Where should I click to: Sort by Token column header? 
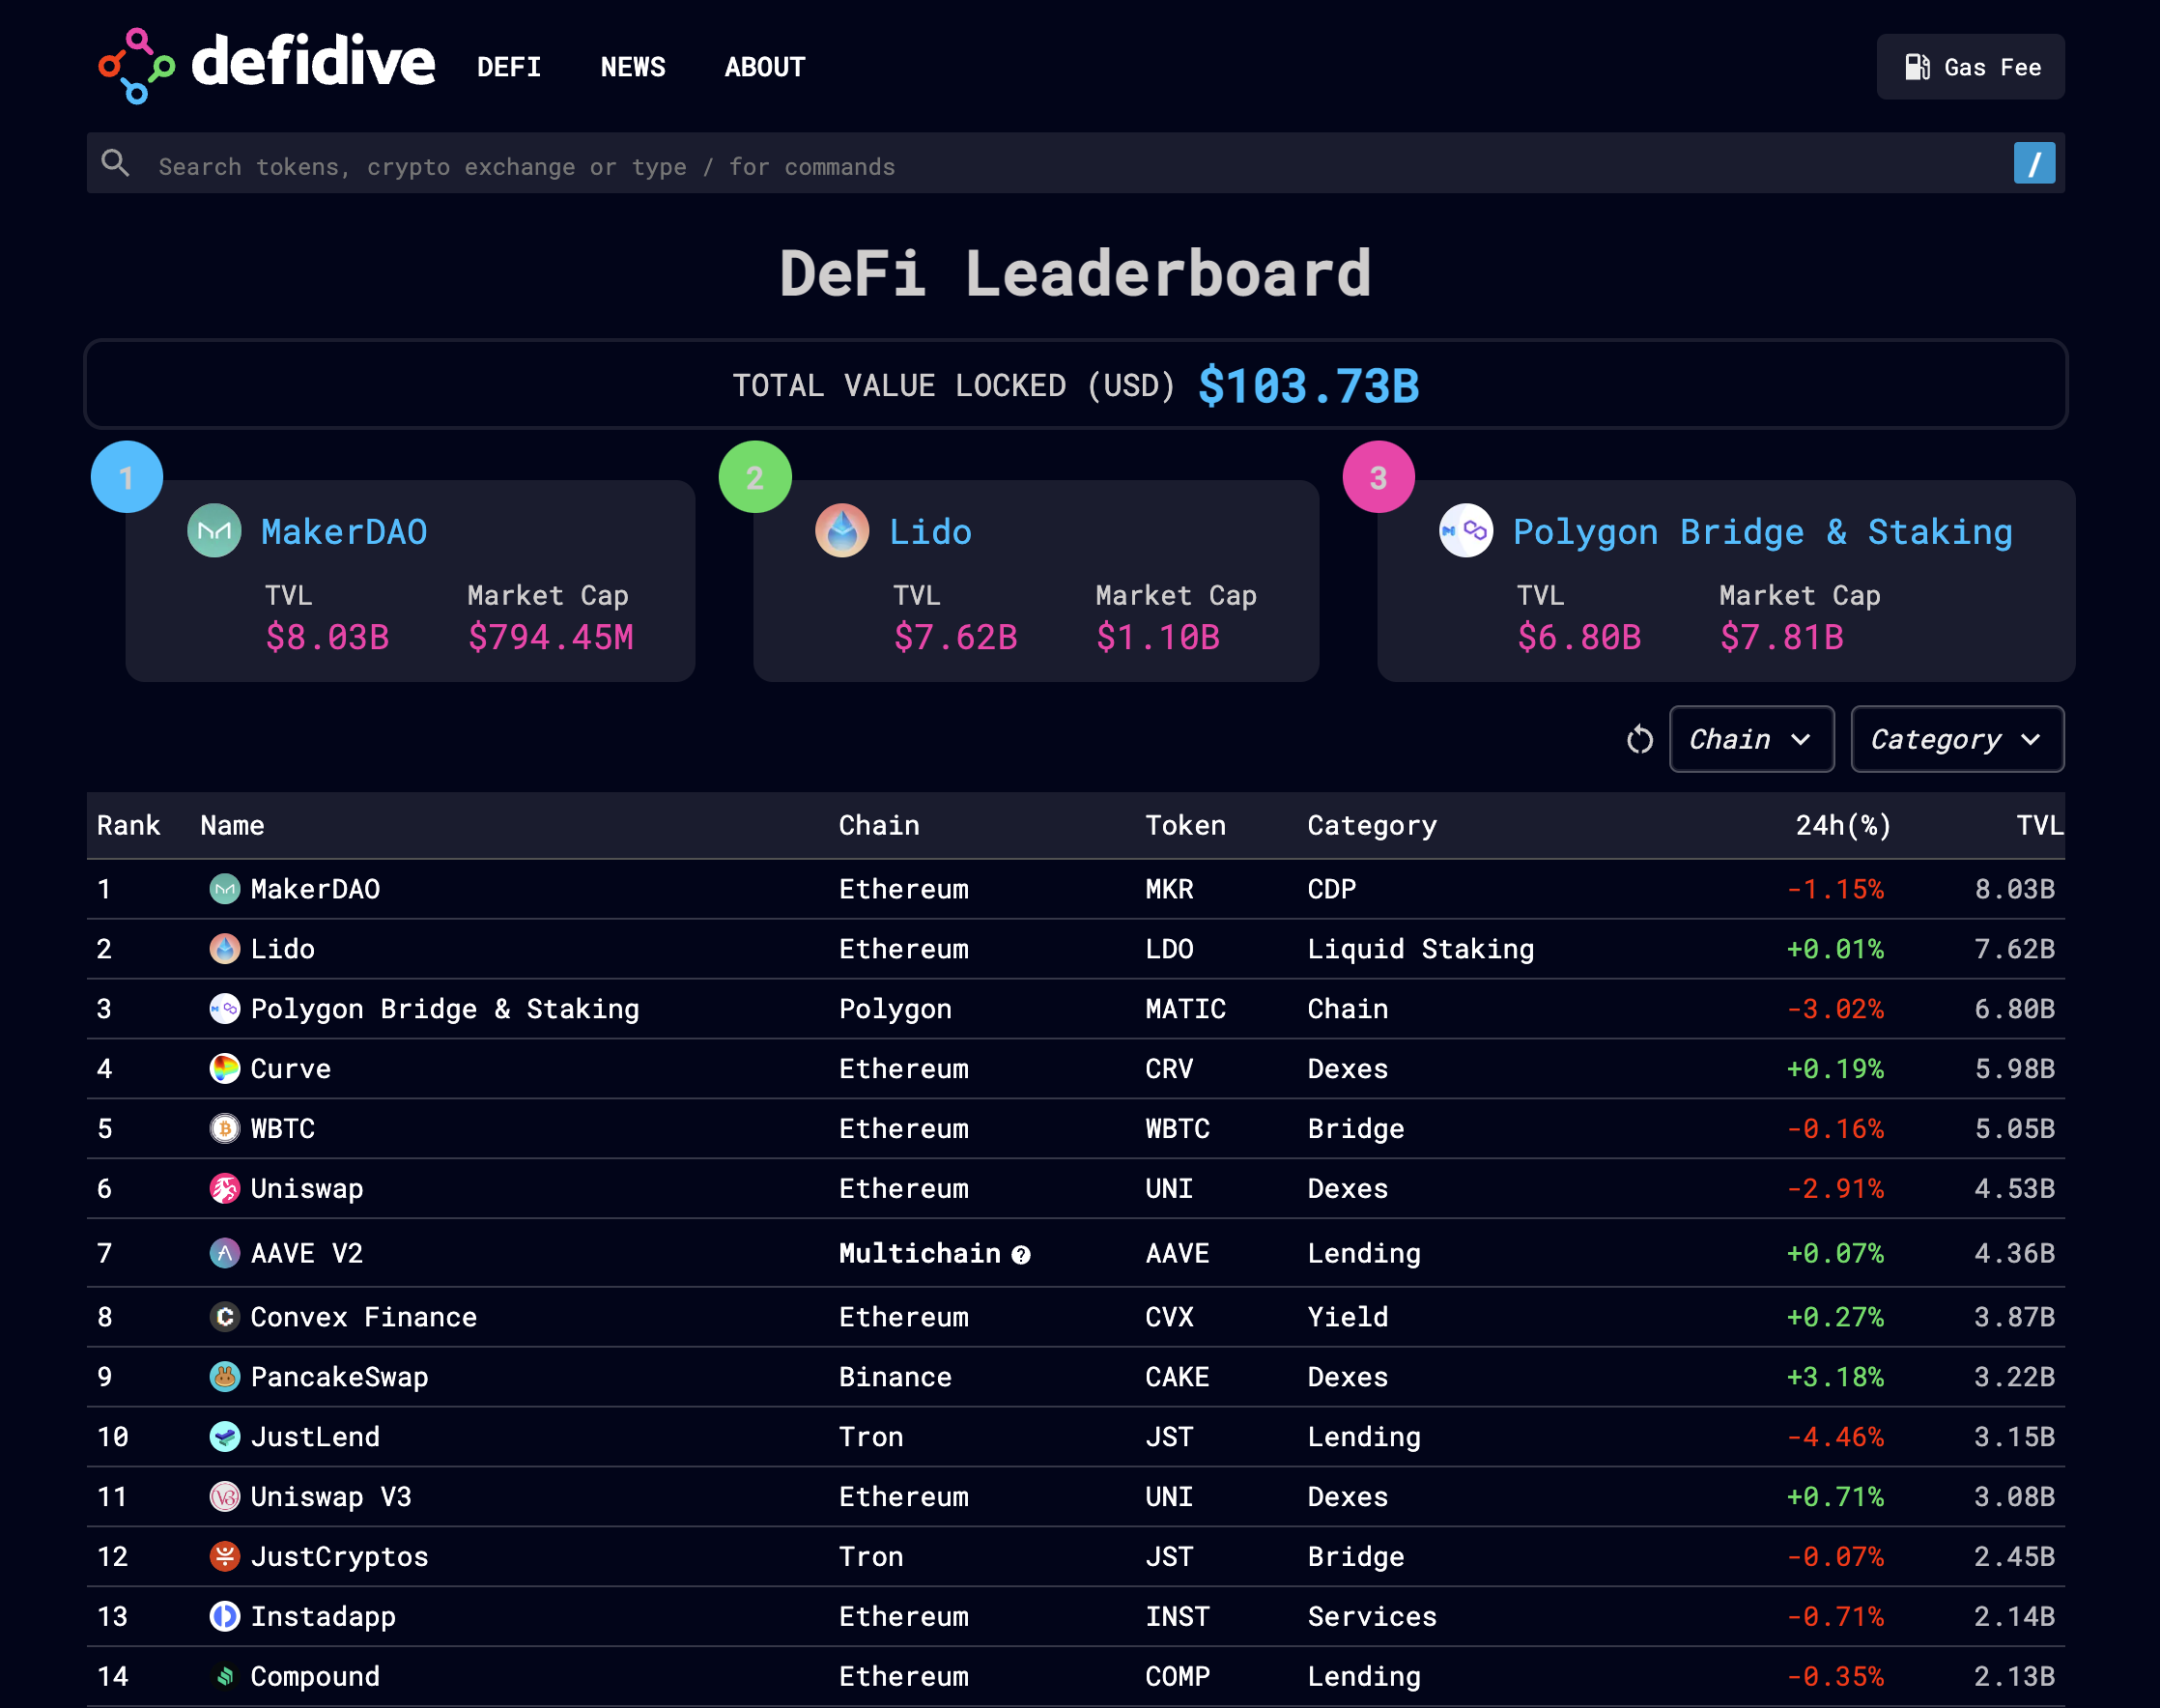(x=1185, y=825)
